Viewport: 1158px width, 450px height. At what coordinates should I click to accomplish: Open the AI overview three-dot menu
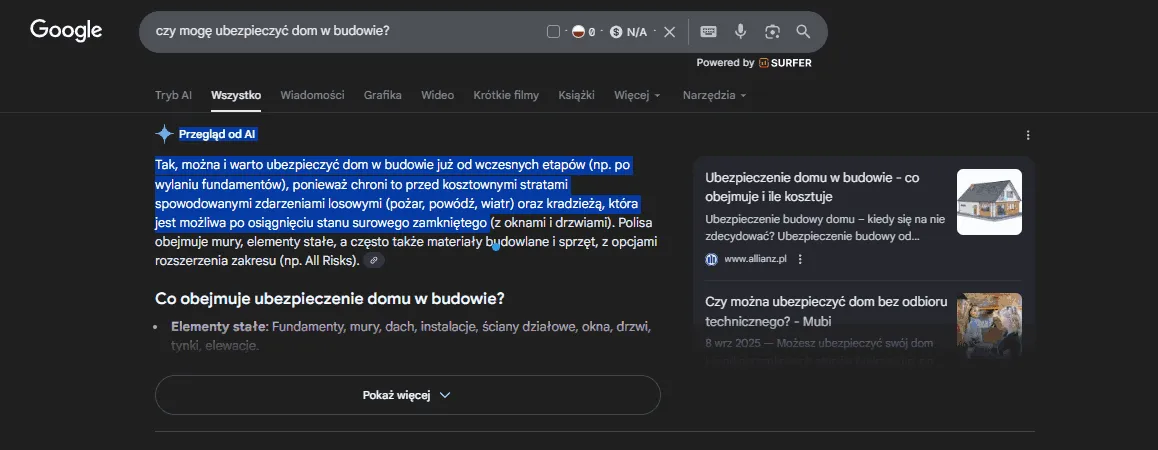click(1028, 135)
